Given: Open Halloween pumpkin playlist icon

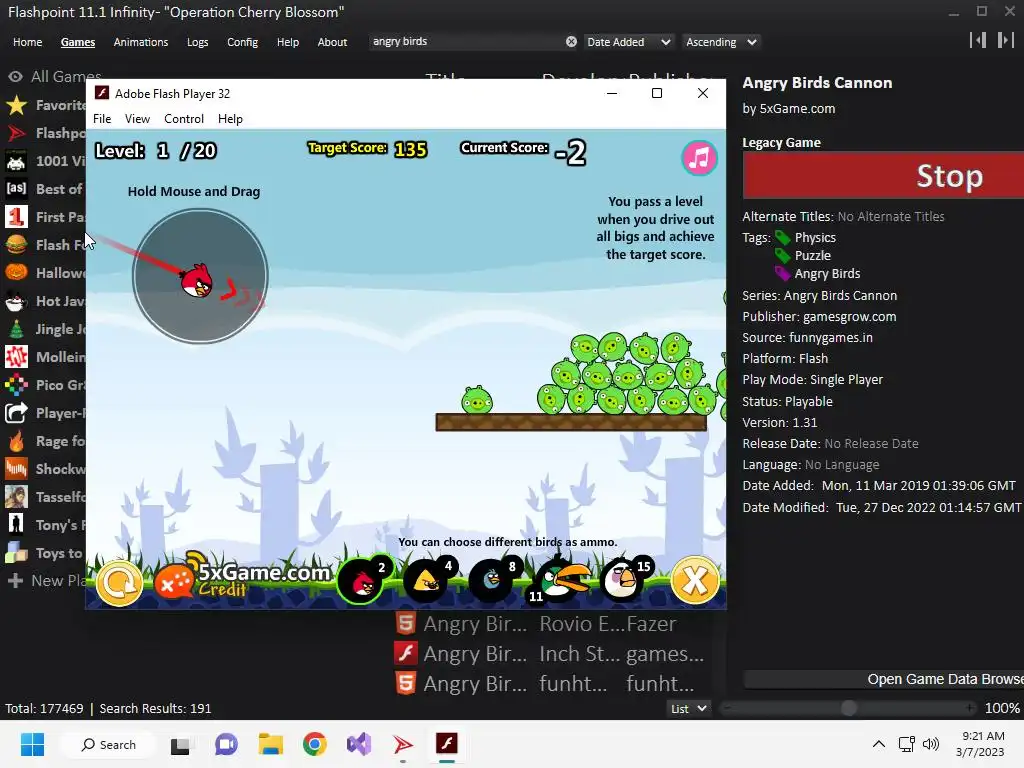Looking at the screenshot, I should coord(16,273).
